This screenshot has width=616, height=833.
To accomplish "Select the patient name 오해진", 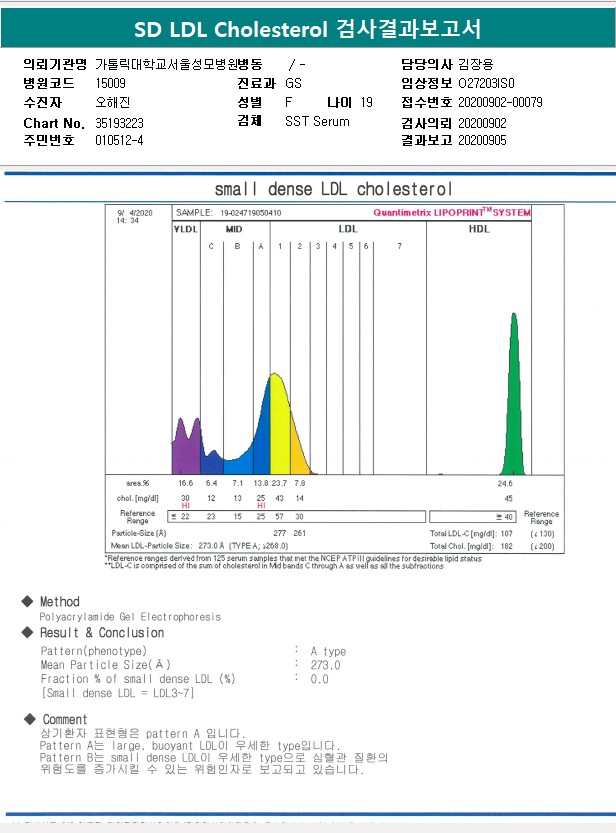I will (x=113, y=102).
